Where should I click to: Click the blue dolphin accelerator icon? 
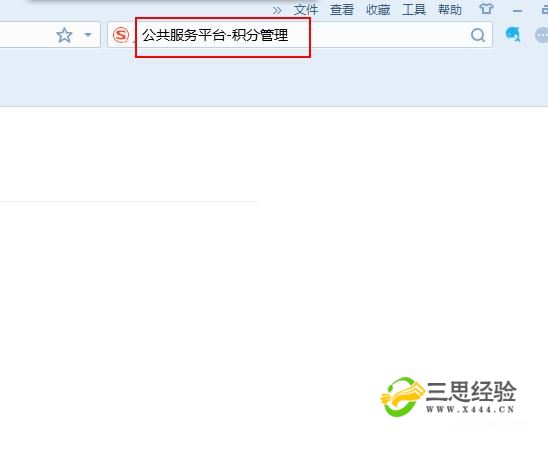pos(513,34)
